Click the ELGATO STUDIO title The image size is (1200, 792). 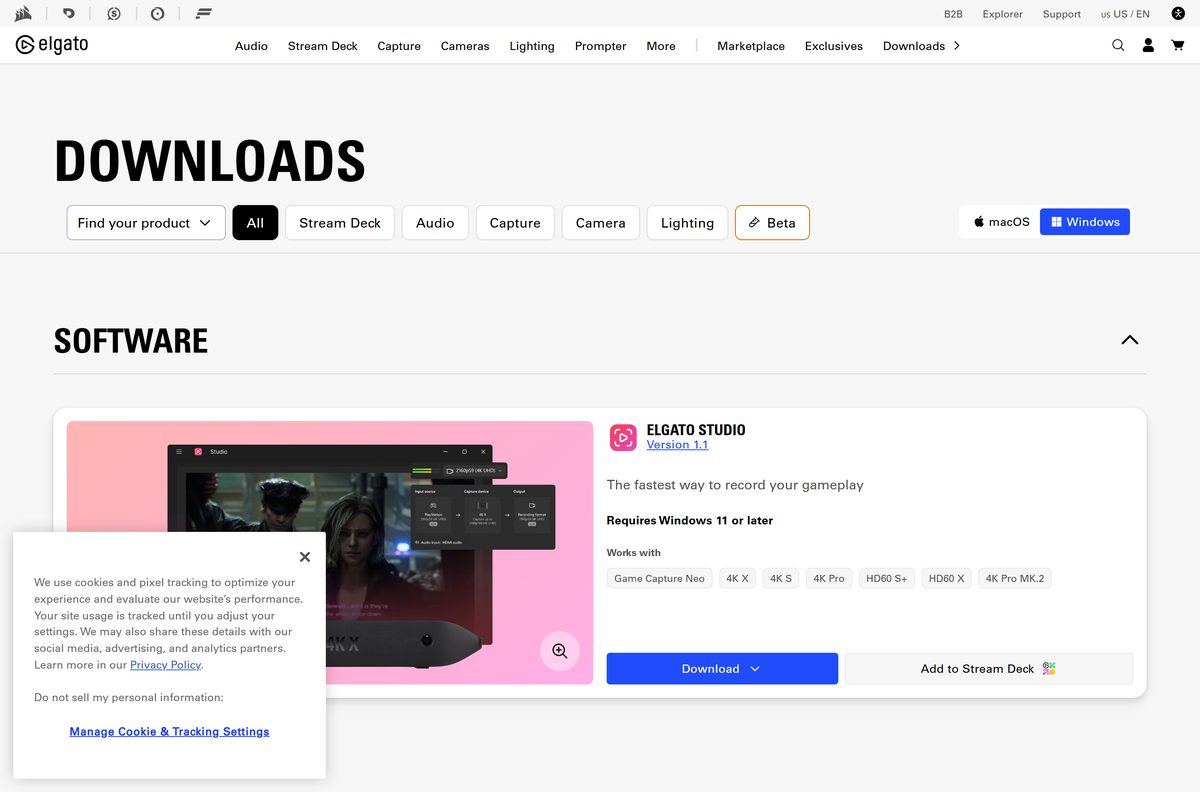coord(696,430)
